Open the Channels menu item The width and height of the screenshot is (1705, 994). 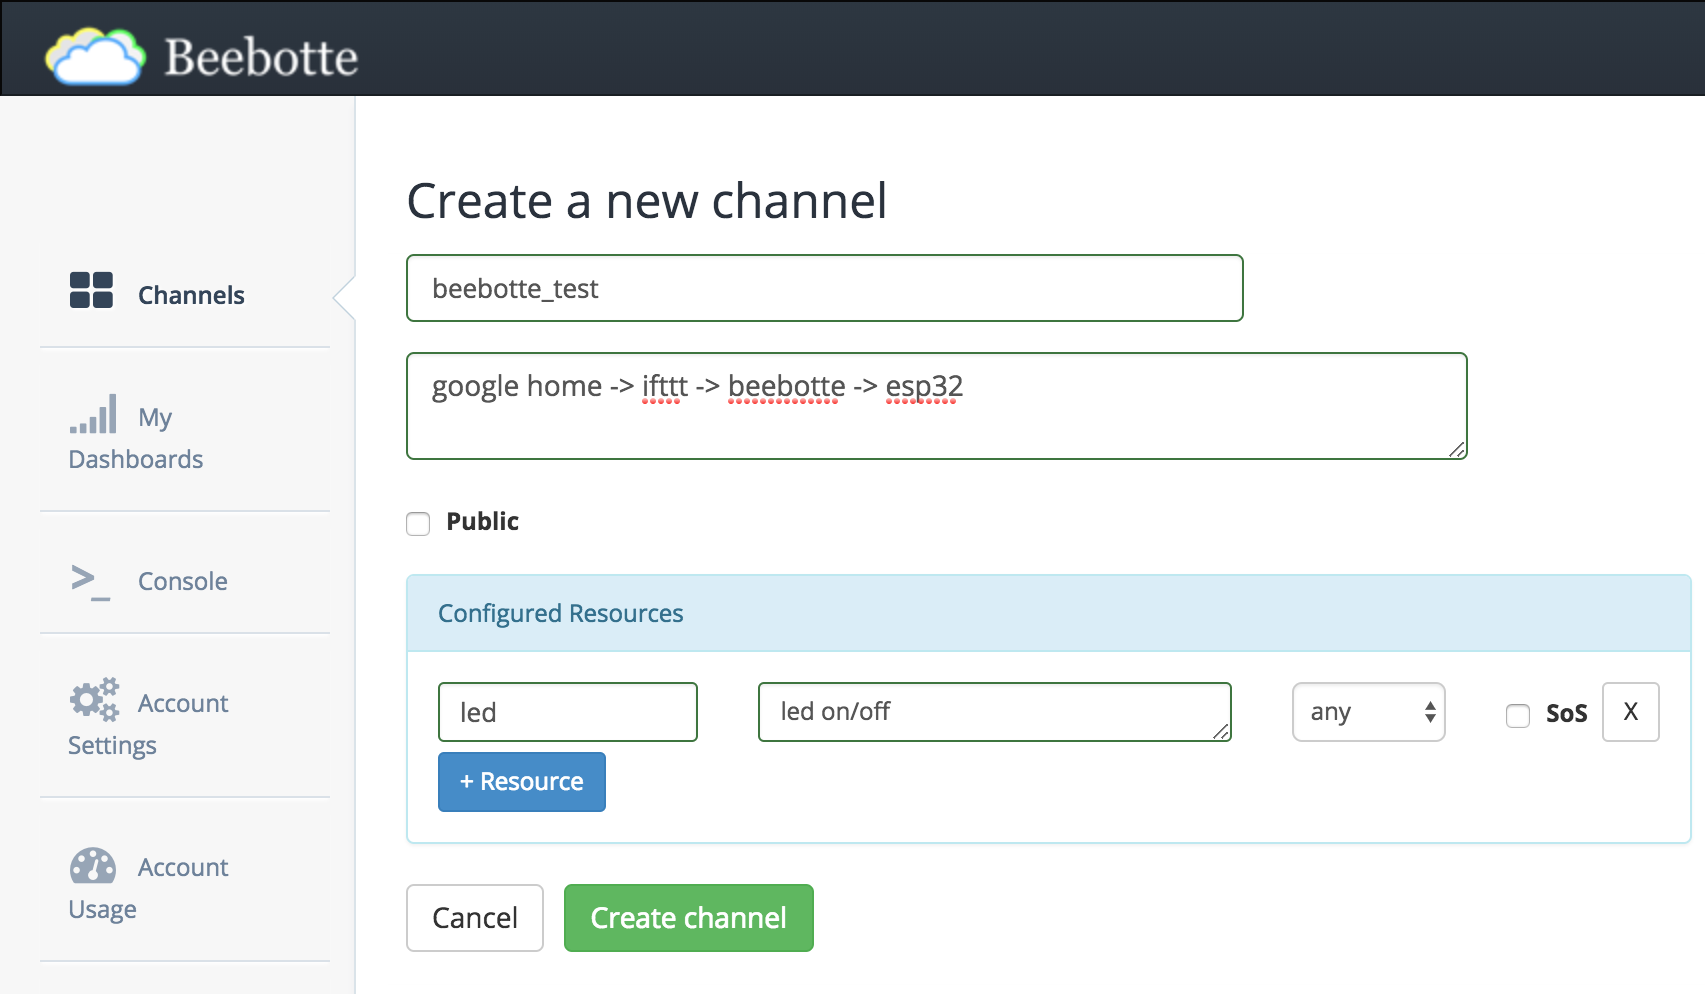click(x=191, y=295)
